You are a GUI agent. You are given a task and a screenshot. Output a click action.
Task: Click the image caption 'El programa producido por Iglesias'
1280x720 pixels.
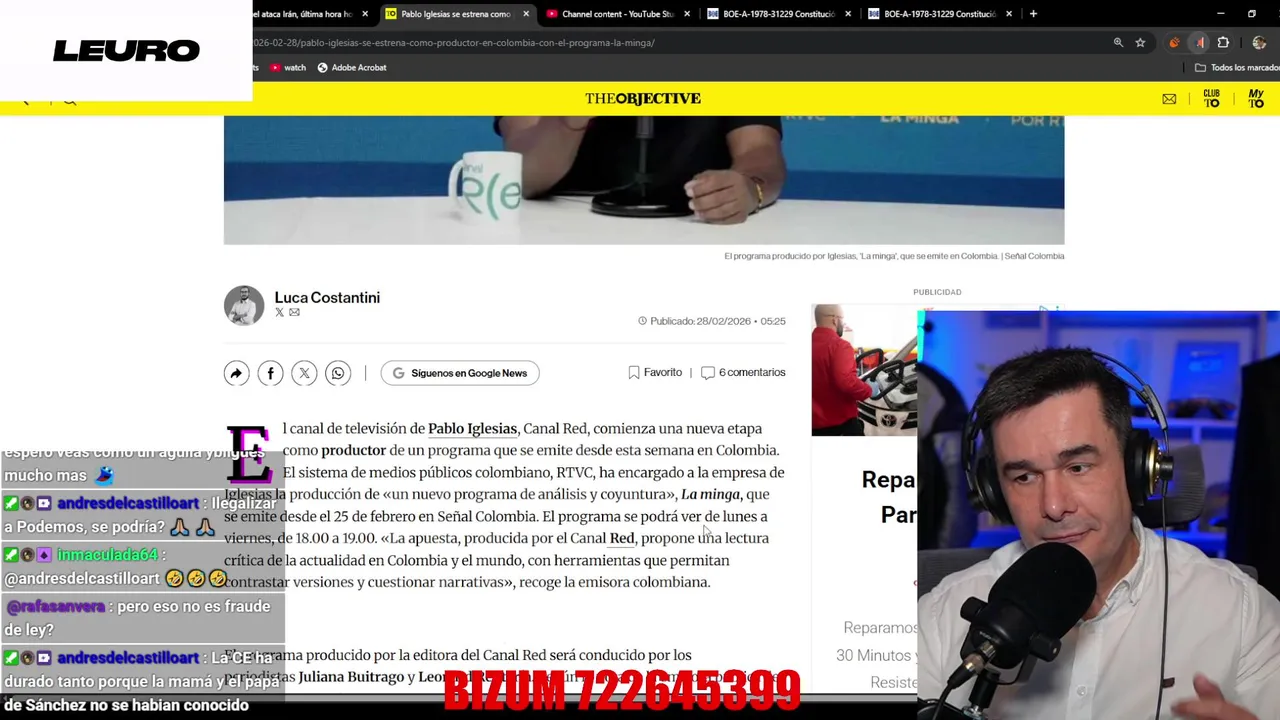pyautogui.click(x=894, y=256)
